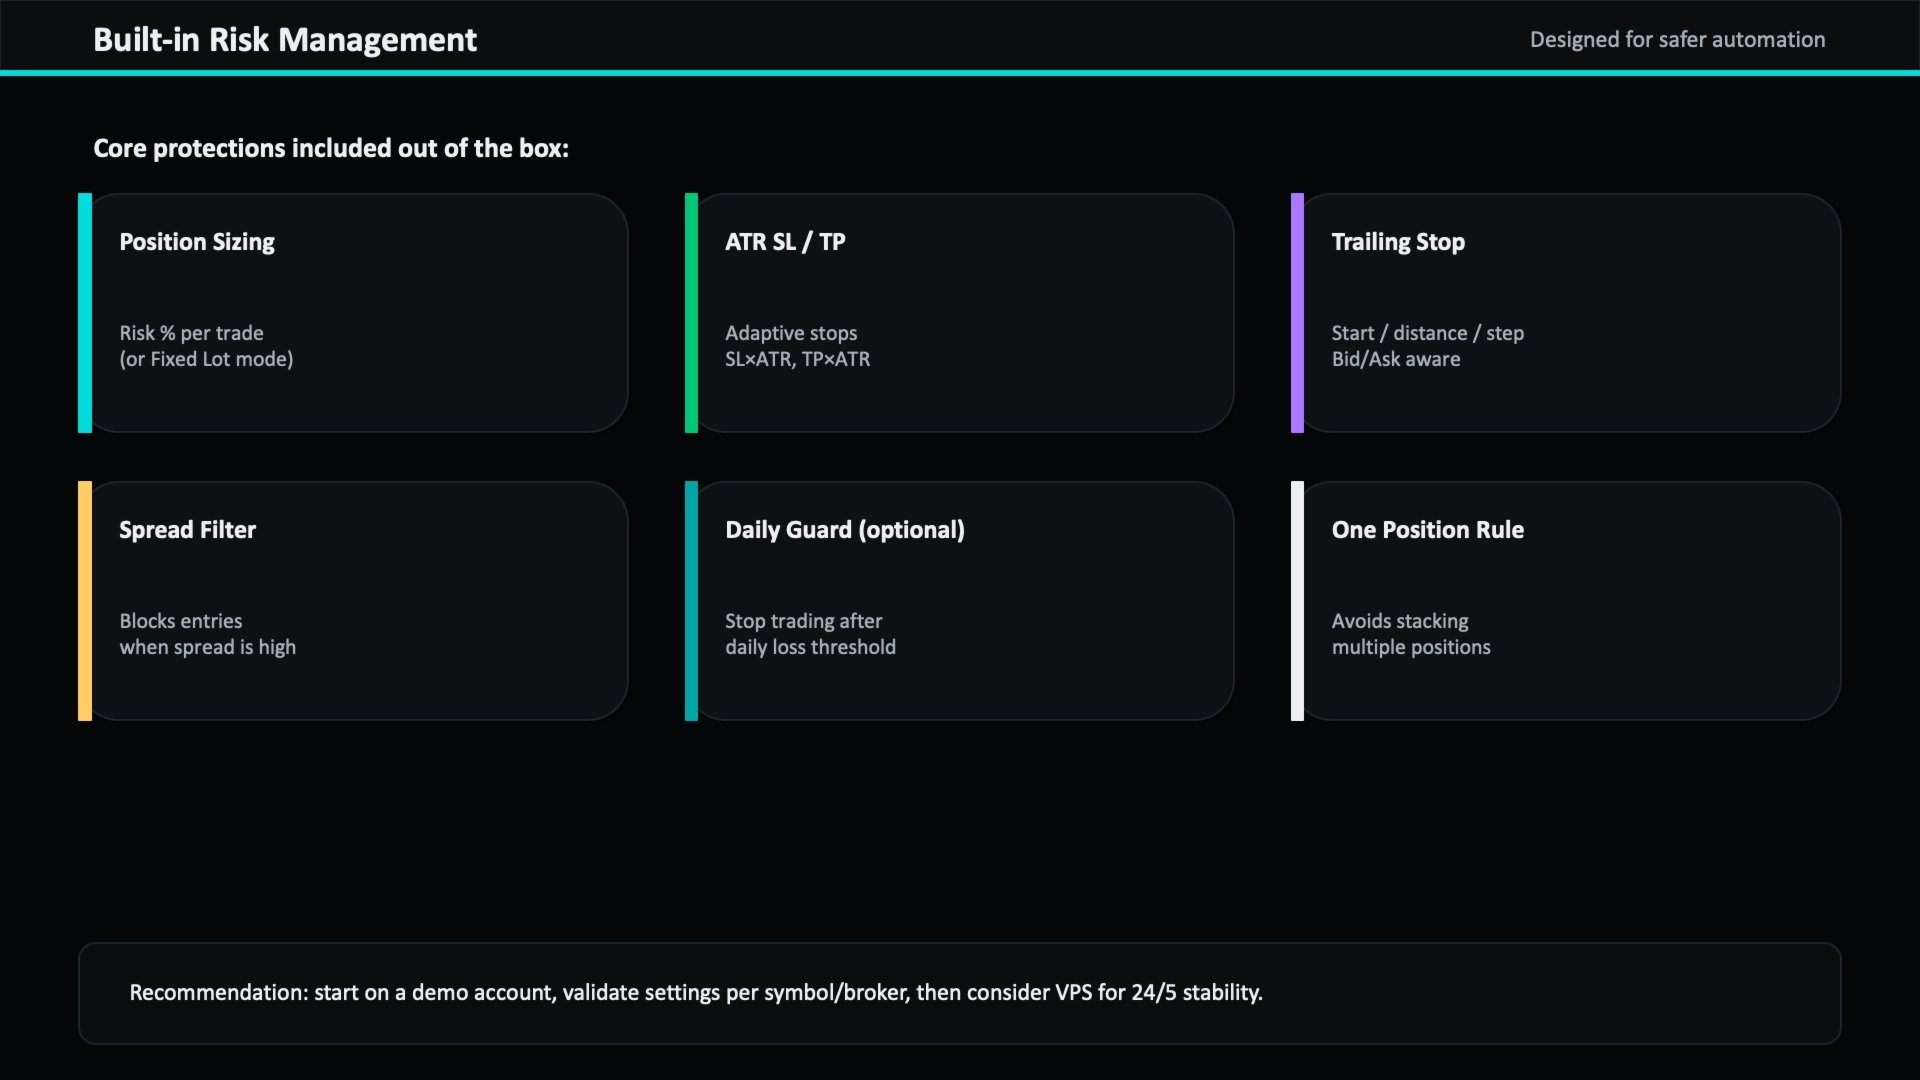
Task: Click the purple accent bar on Trailing Stop
Action: tap(1297, 313)
